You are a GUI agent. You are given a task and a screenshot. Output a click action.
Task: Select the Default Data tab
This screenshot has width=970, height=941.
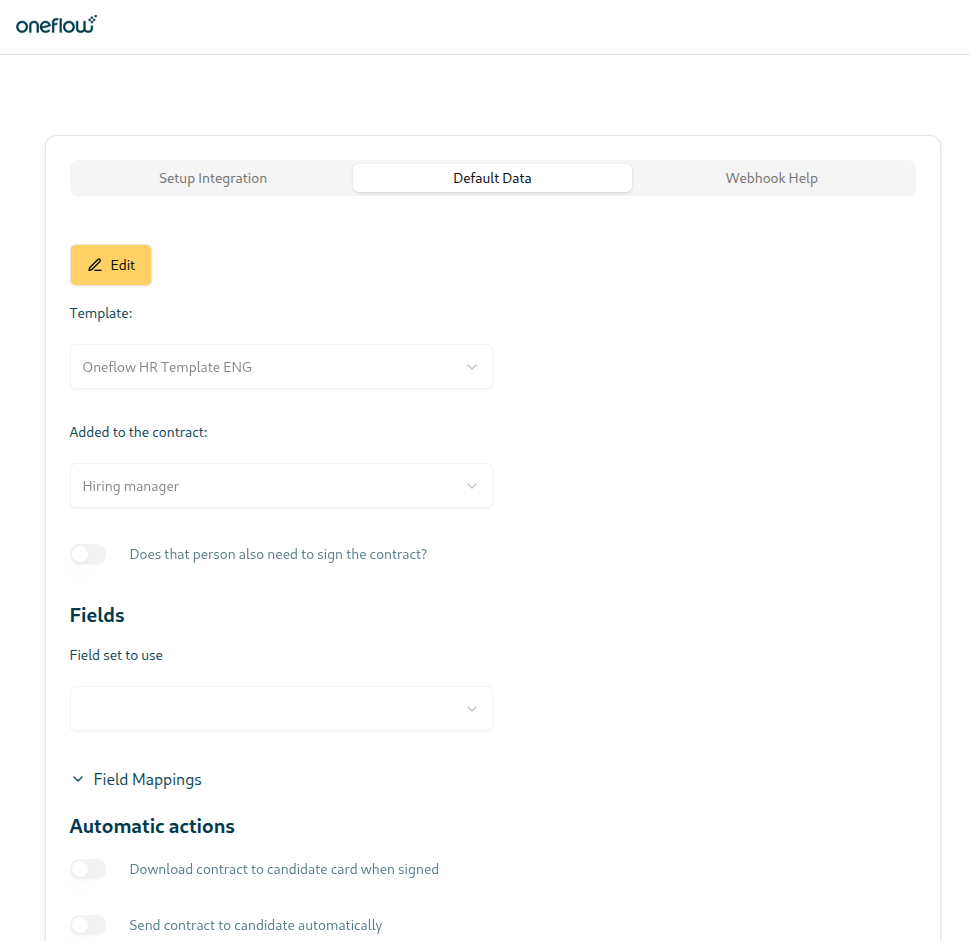[x=492, y=178]
